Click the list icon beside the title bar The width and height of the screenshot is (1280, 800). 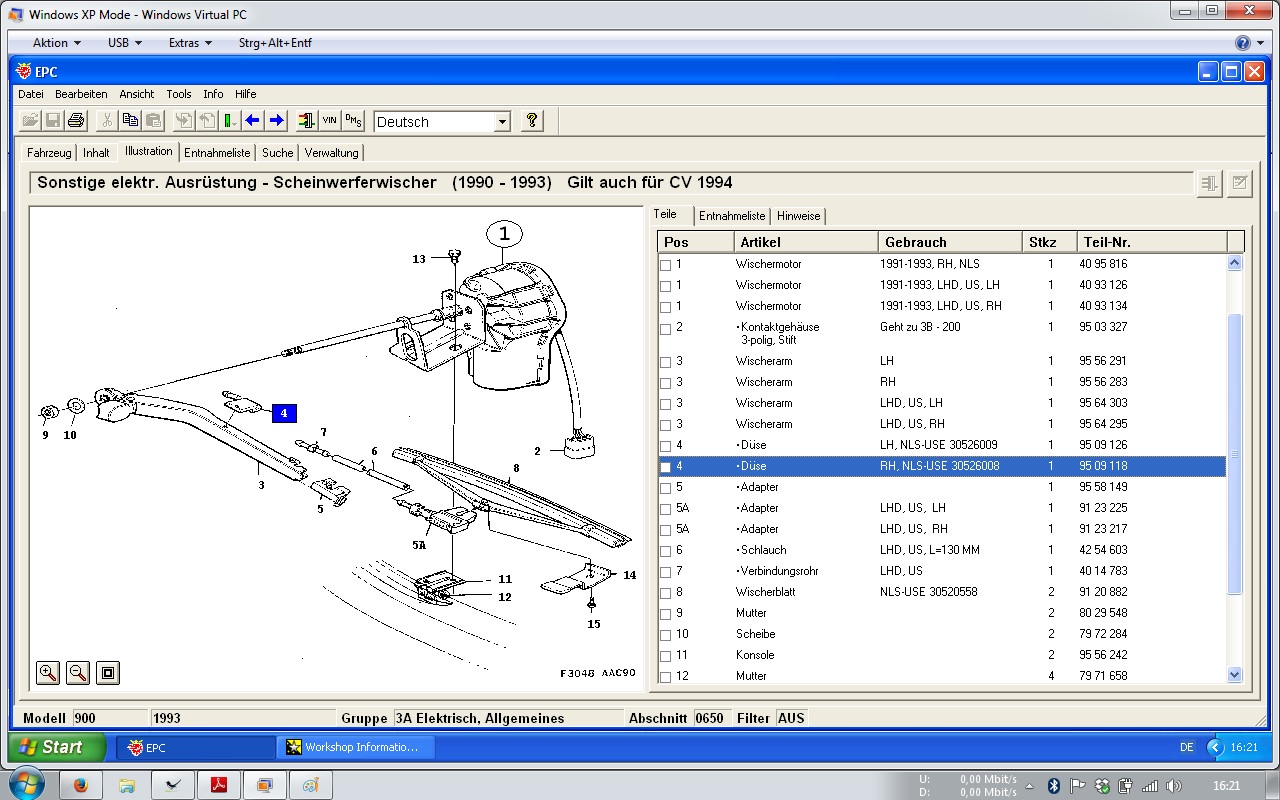click(1210, 183)
